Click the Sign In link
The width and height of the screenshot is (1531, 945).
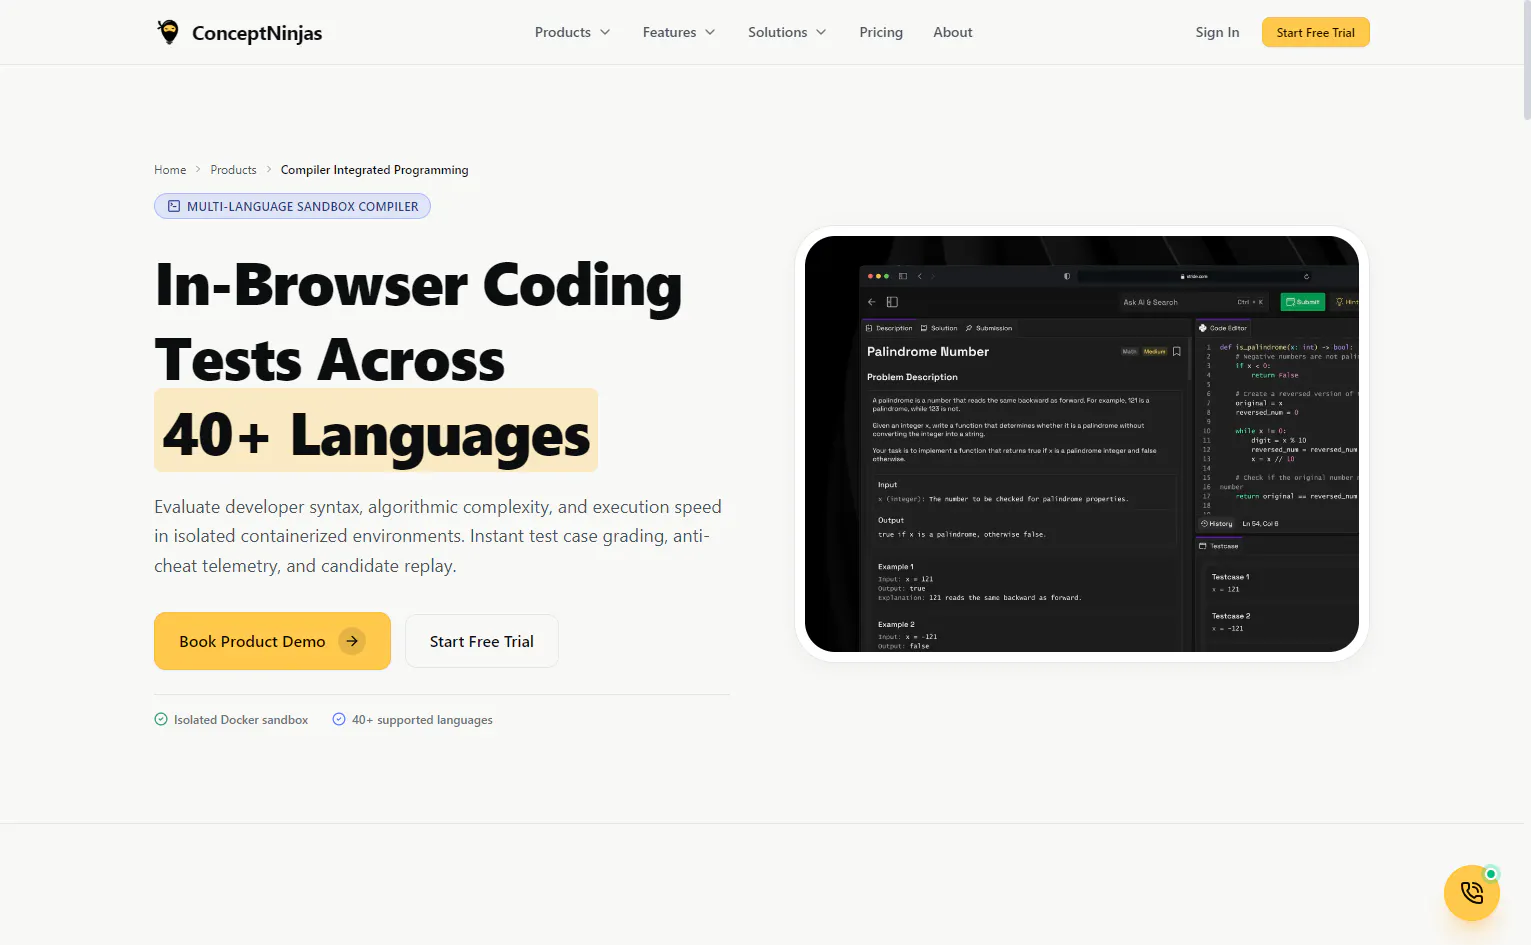1217,32
